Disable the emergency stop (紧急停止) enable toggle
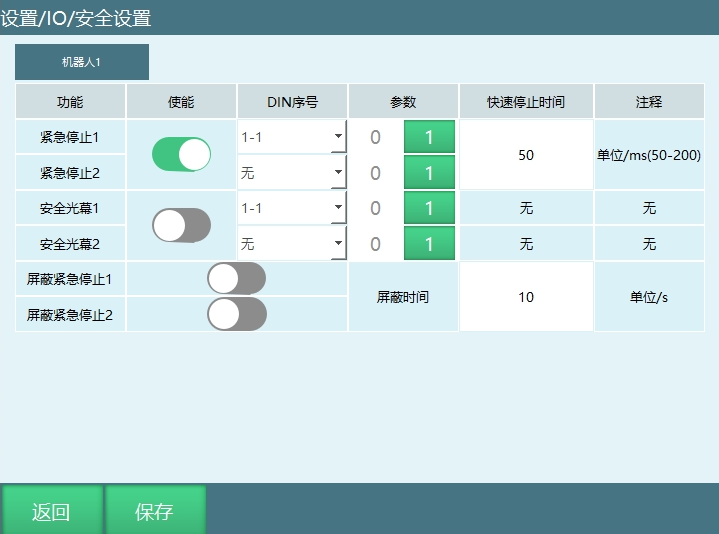 (181, 155)
